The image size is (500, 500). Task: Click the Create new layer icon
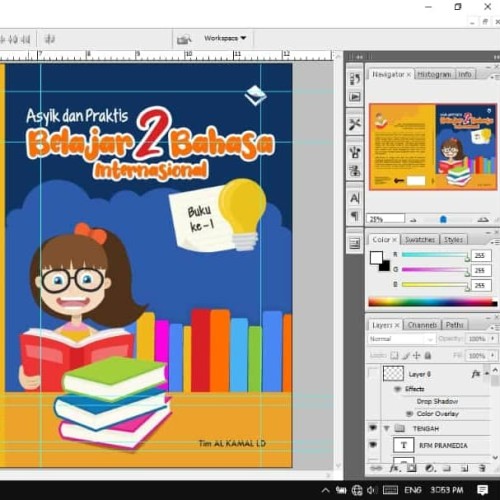pyautogui.click(x=464, y=468)
